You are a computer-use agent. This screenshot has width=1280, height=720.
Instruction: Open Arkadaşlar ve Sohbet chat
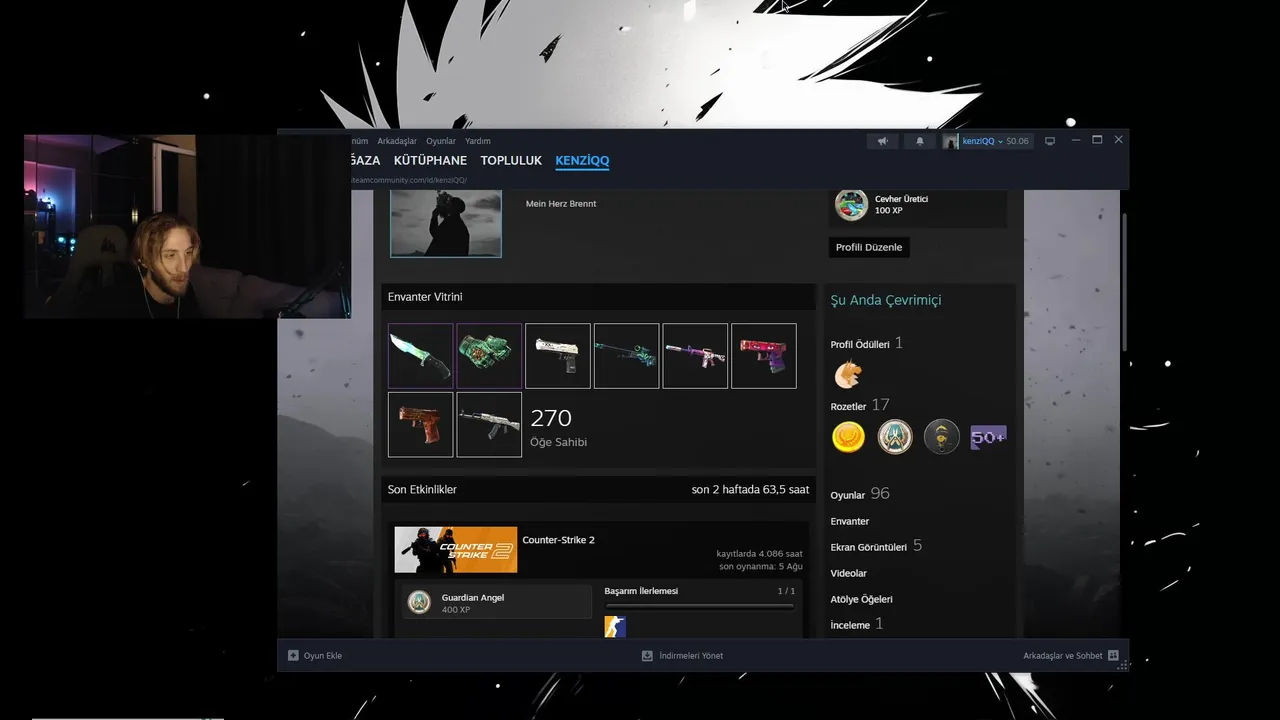pyautogui.click(x=1071, y=656)
